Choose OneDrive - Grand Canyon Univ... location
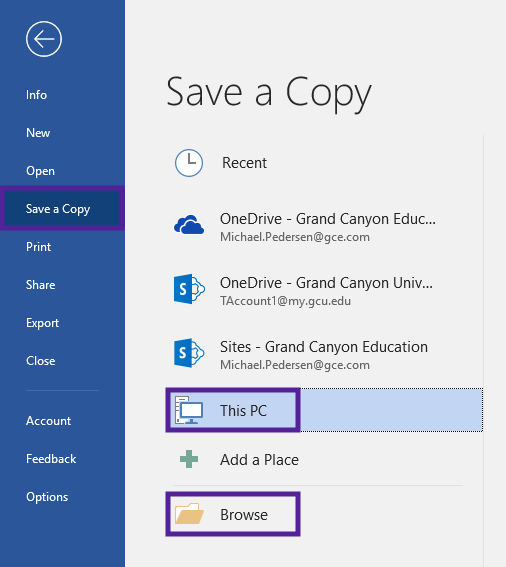This screenshot has width=506, height=567. pos(326,283)
